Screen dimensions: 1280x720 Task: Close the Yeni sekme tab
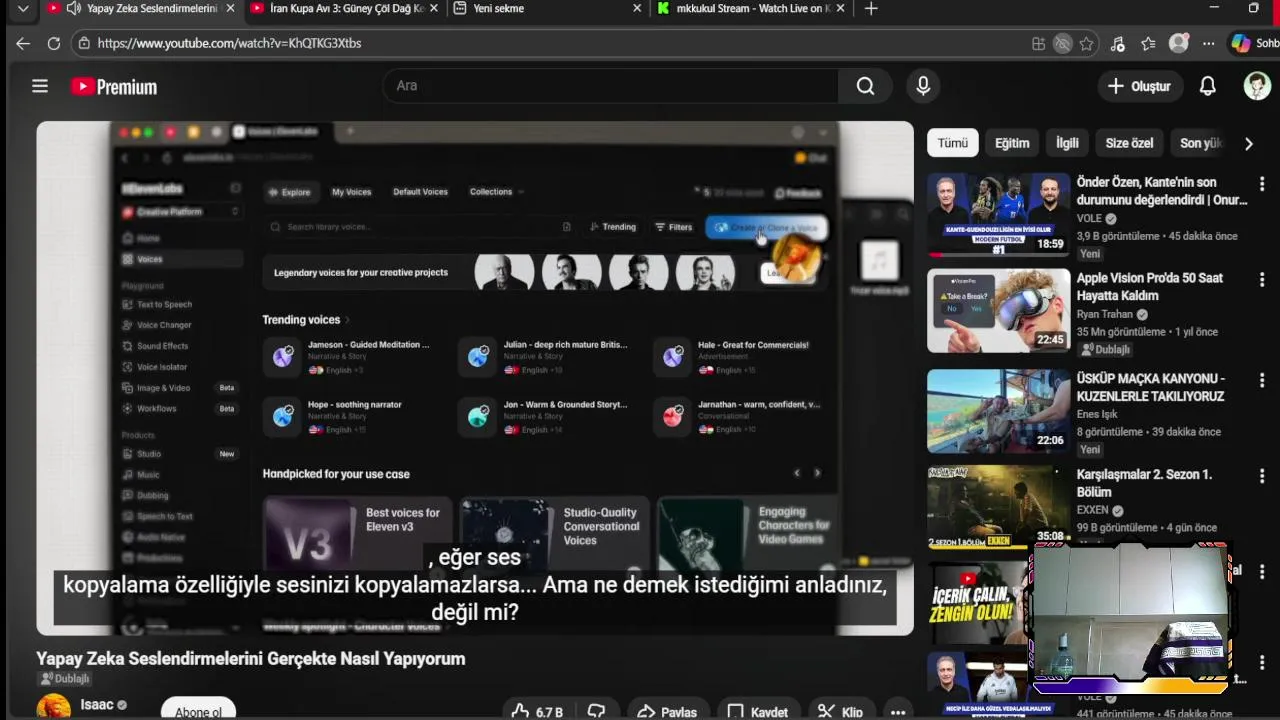pos(638,8)
